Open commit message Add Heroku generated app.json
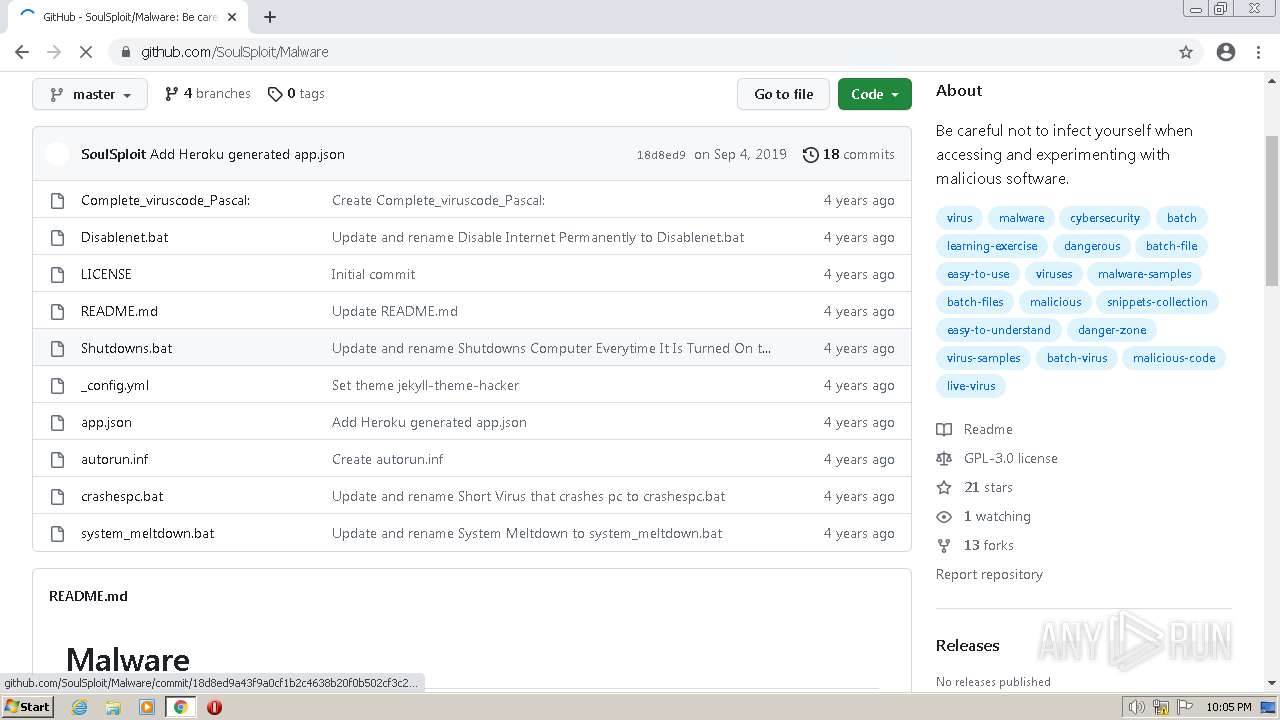This screenshot has width=1280, height=720. click(x=247, y=154)
